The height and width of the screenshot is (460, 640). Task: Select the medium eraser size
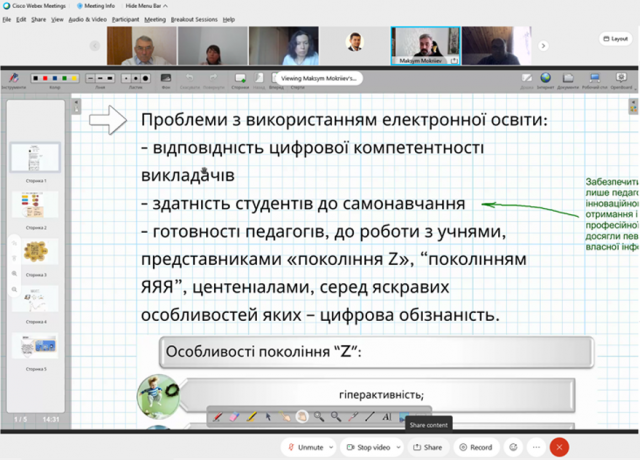pos(136,78)
